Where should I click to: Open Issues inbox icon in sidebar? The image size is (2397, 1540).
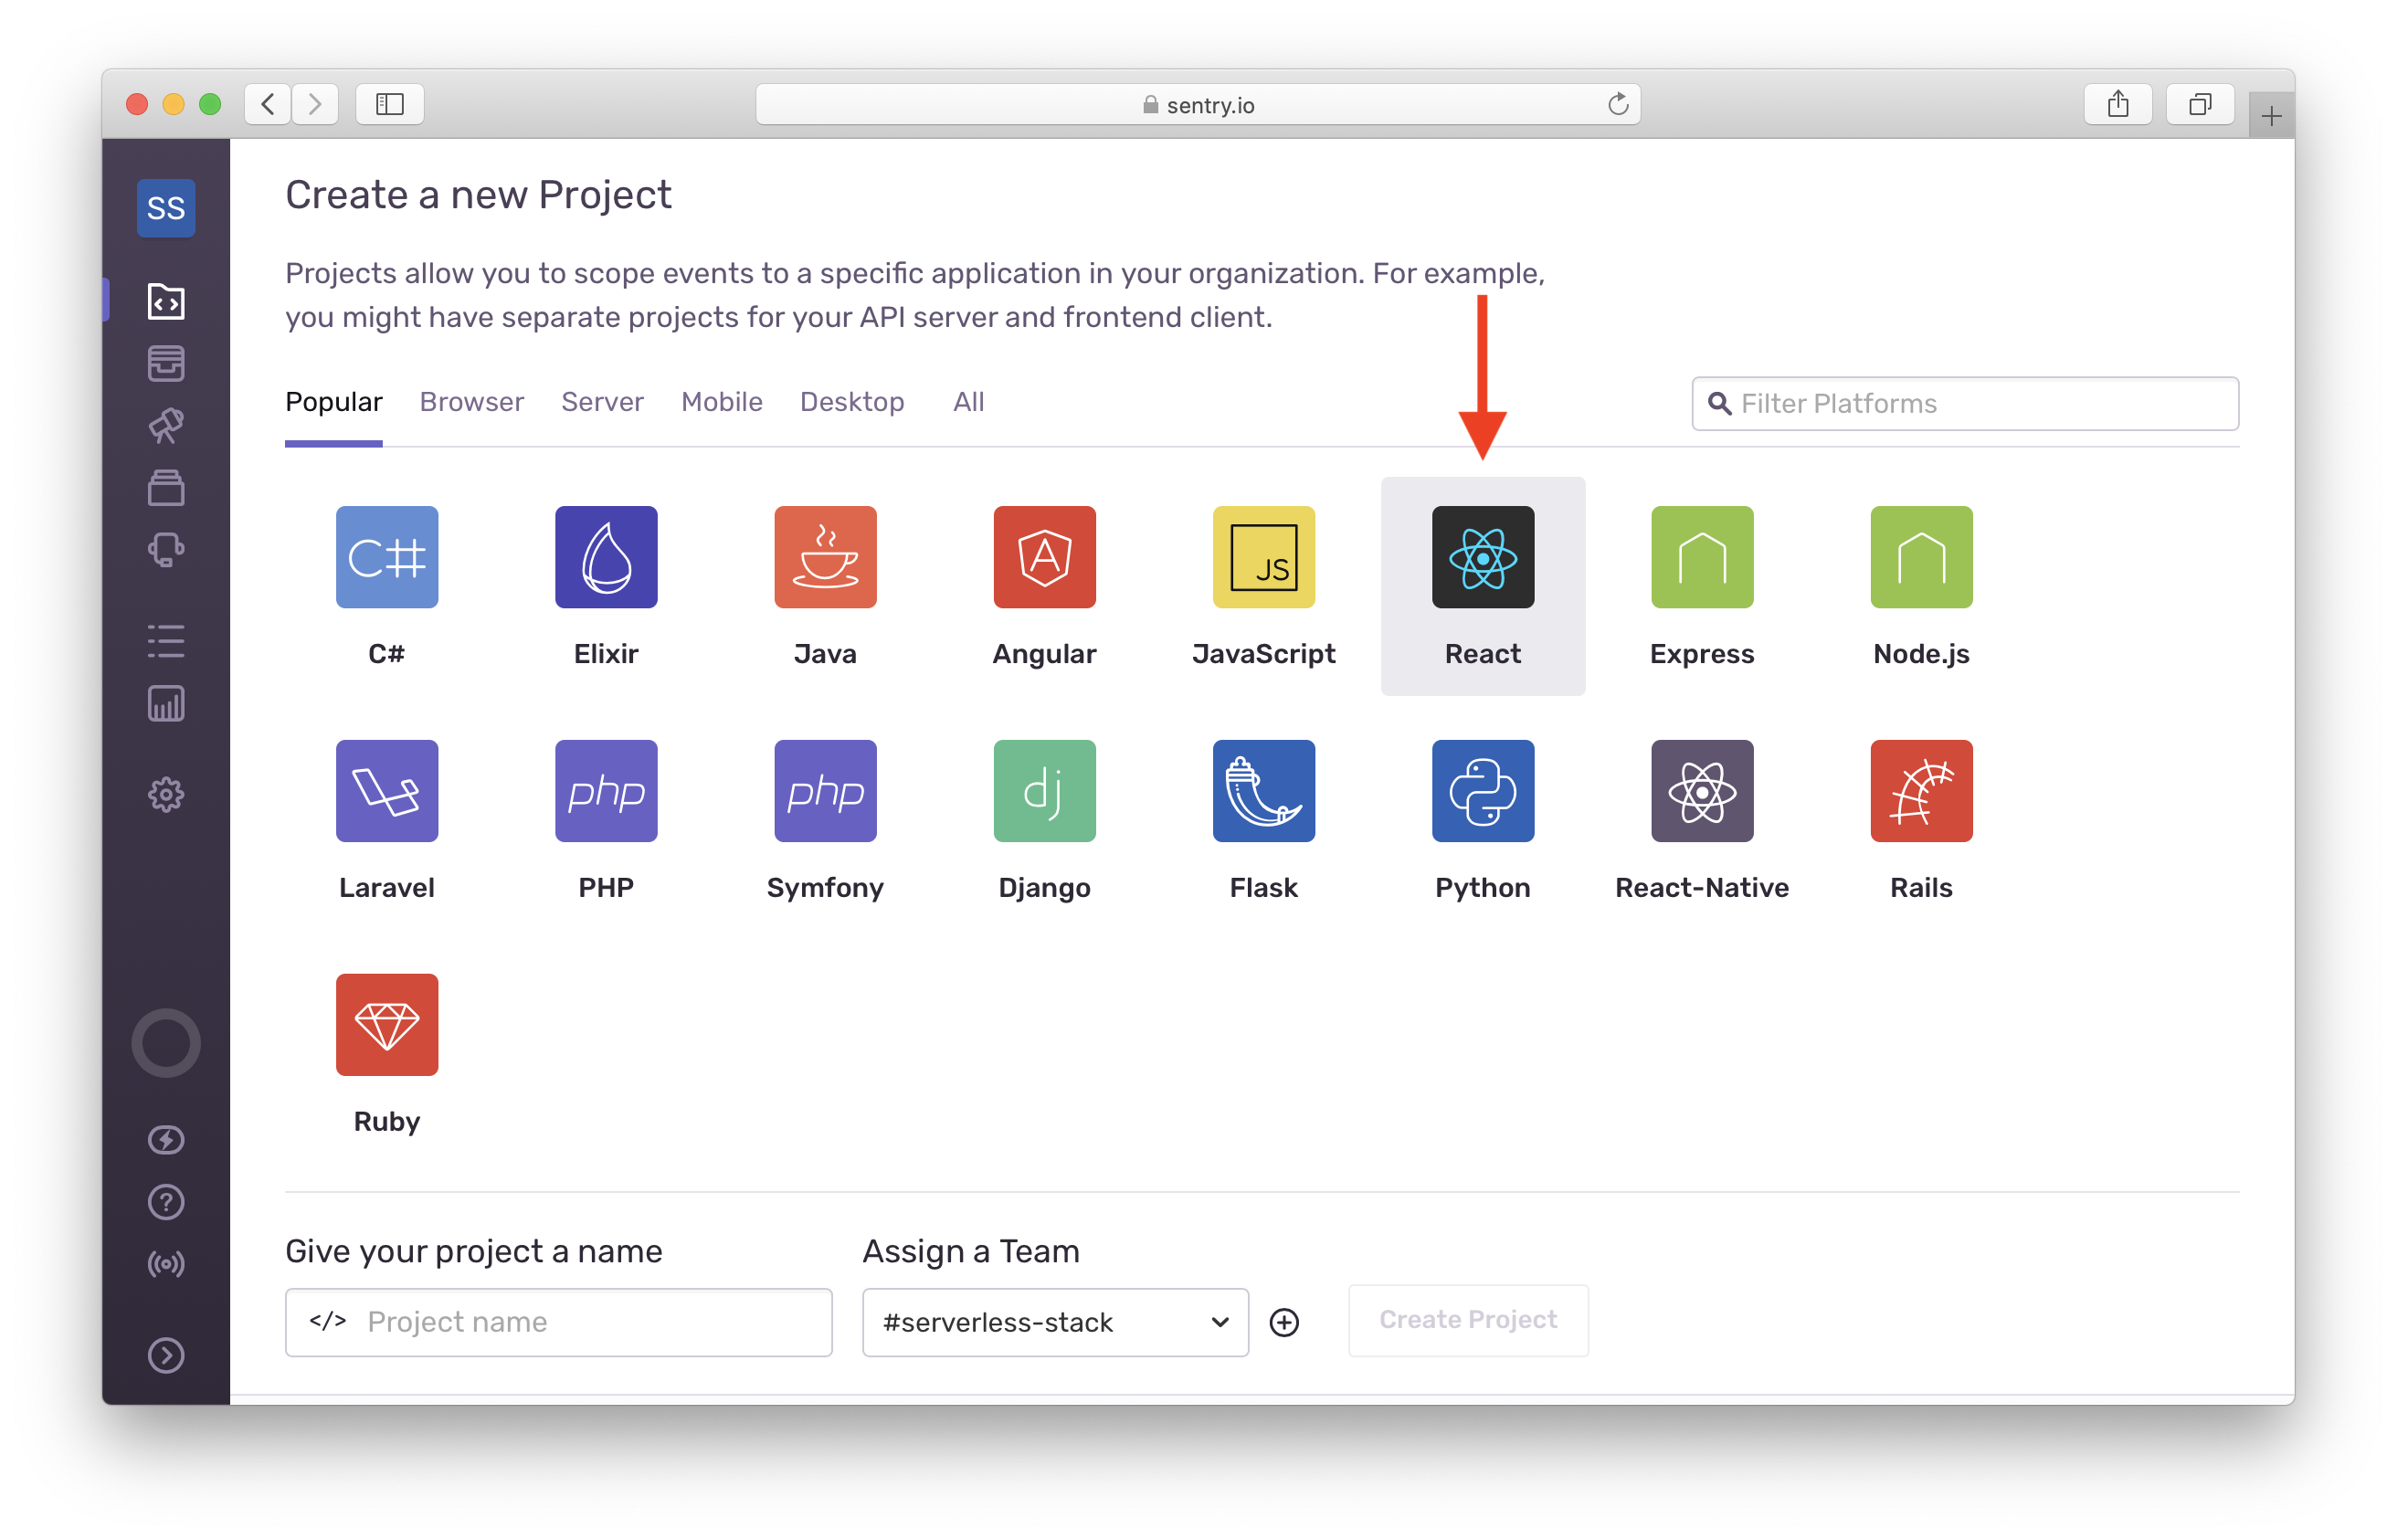(x=166, y=363)
